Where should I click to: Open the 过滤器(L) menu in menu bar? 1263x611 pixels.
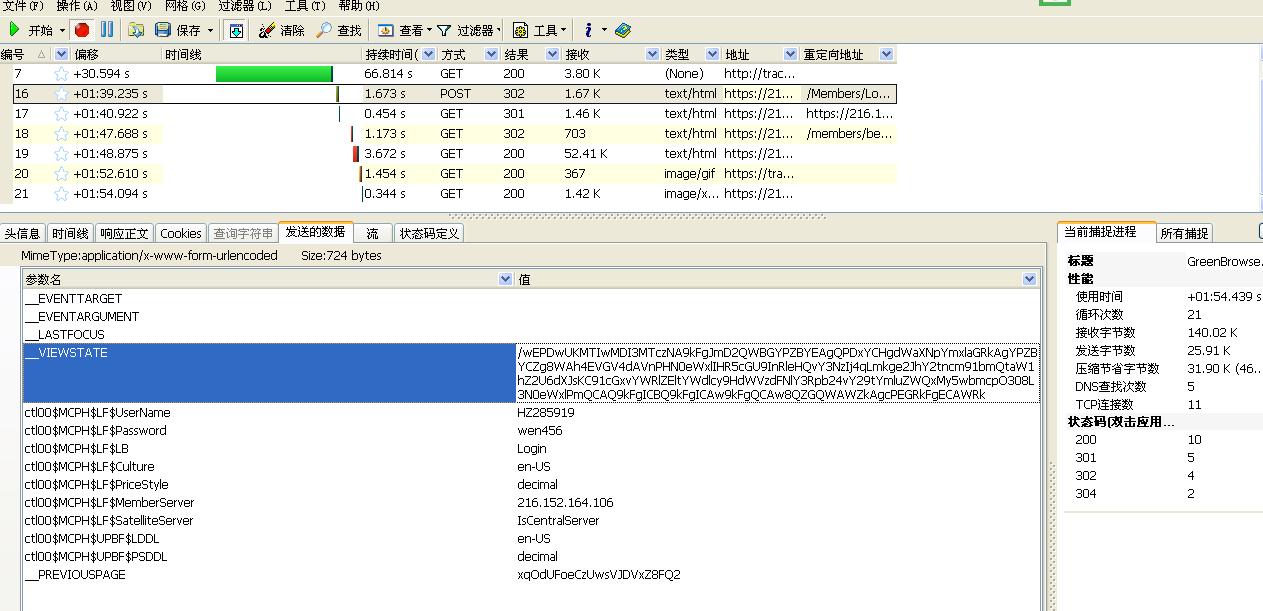click(x=244, y=6)
